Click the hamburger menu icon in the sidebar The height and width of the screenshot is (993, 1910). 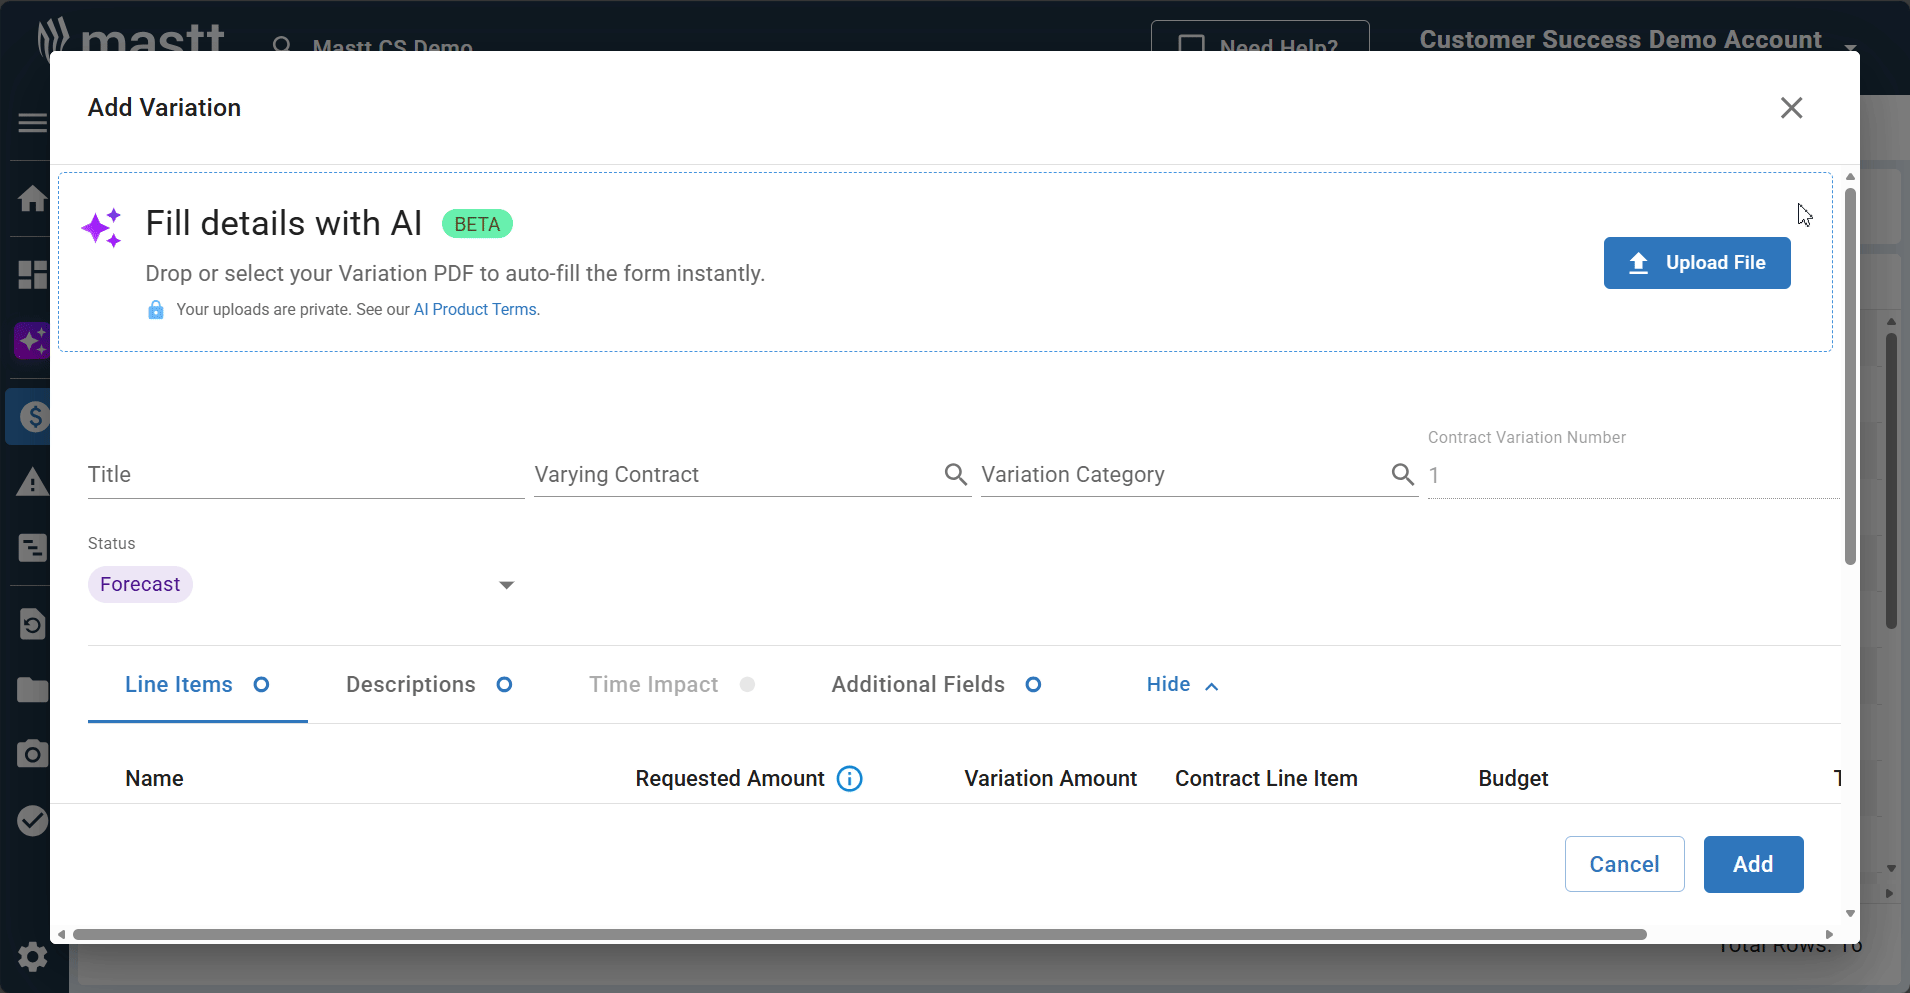click(32, 123)
